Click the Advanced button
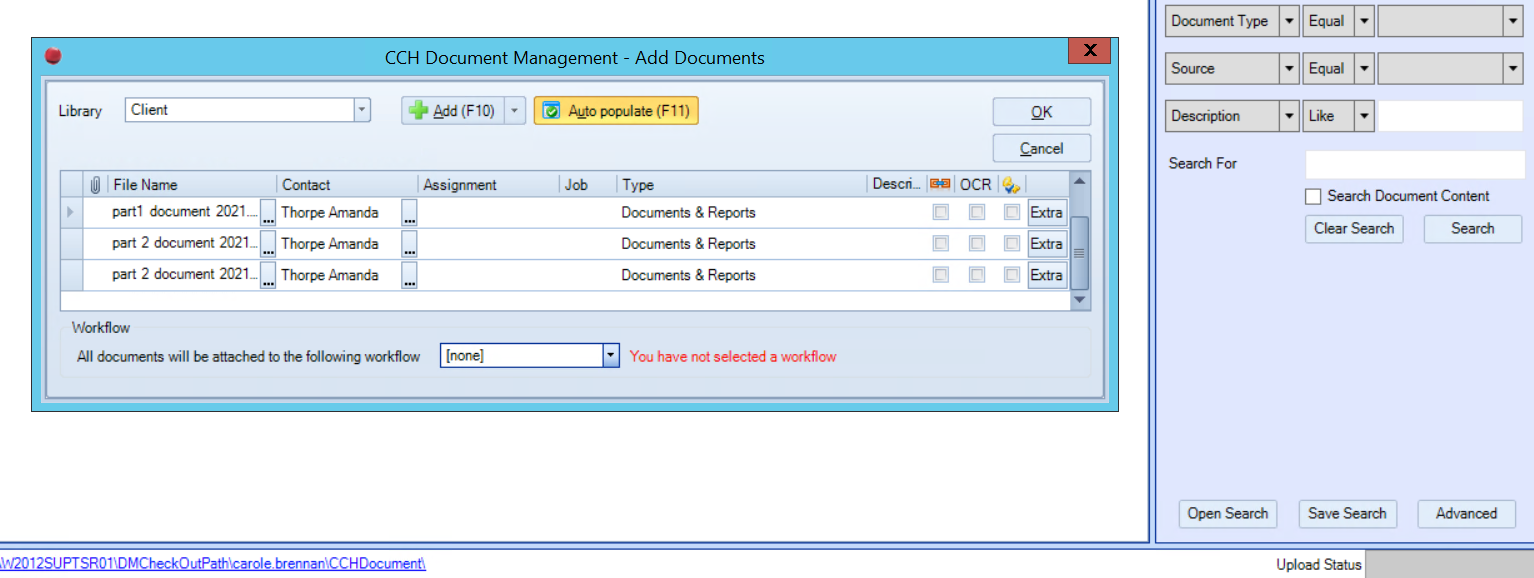 click(1467, 514)
